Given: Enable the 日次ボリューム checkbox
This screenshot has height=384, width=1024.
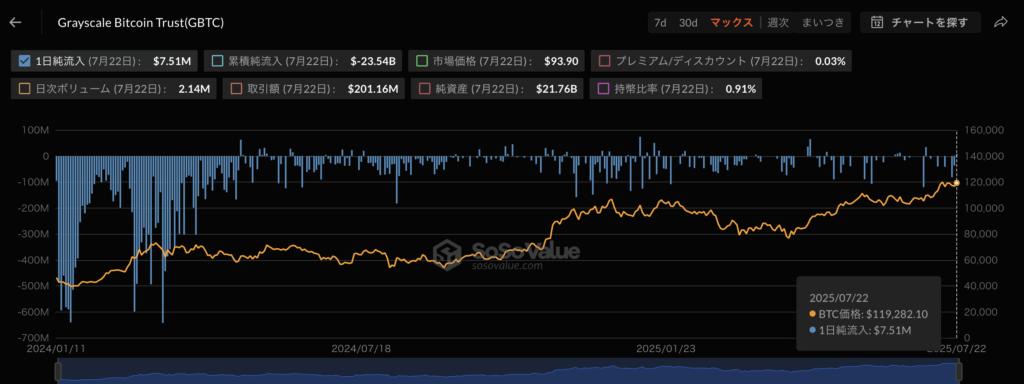Looking at the screenshot, I should 25,89.
